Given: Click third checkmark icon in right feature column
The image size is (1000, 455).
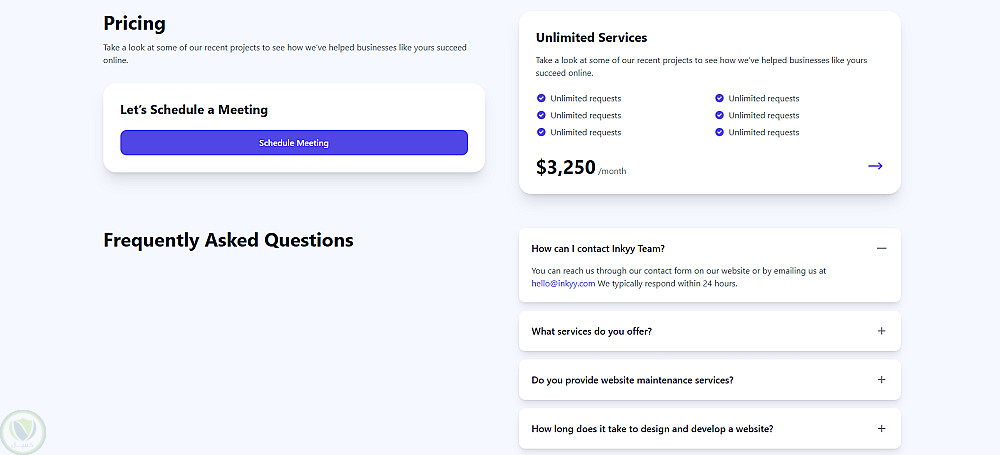Looking at the screenshot, I should tap(719, 132).
